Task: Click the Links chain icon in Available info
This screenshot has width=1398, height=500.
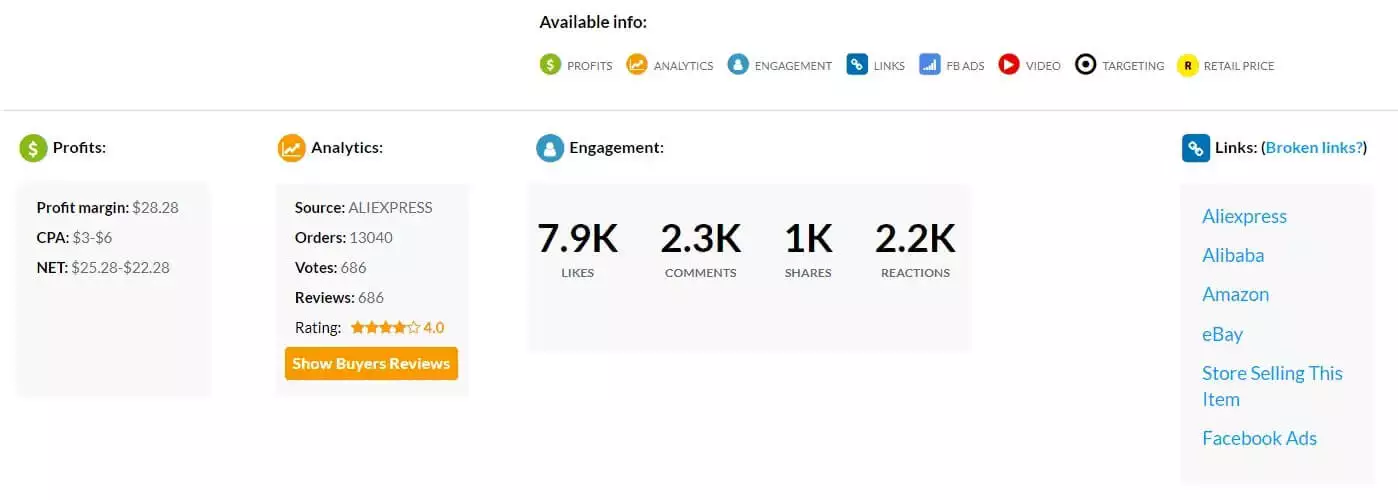Action: [x=856, y=65]
